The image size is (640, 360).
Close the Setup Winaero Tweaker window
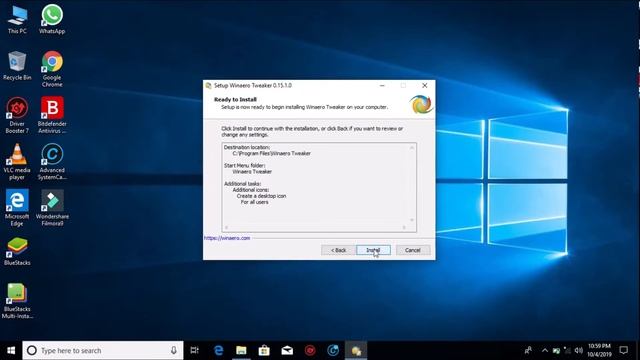[x=424, y=85]
